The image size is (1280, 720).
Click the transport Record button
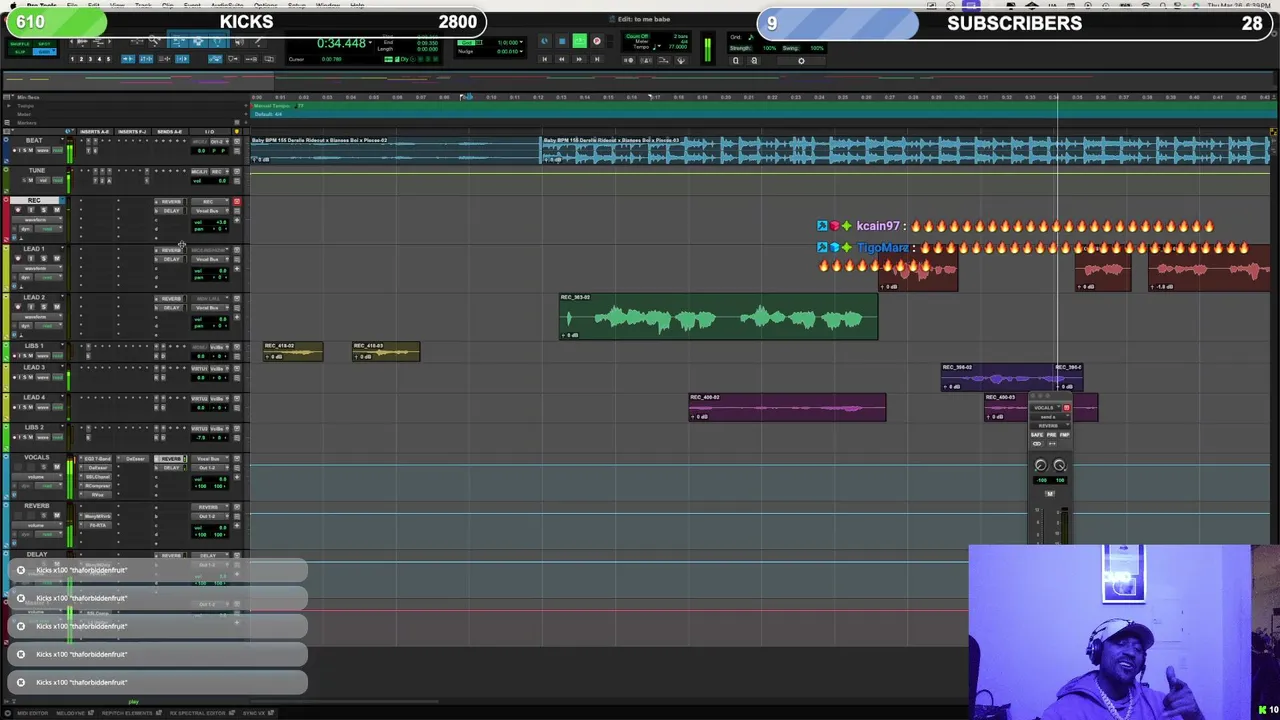597,41
